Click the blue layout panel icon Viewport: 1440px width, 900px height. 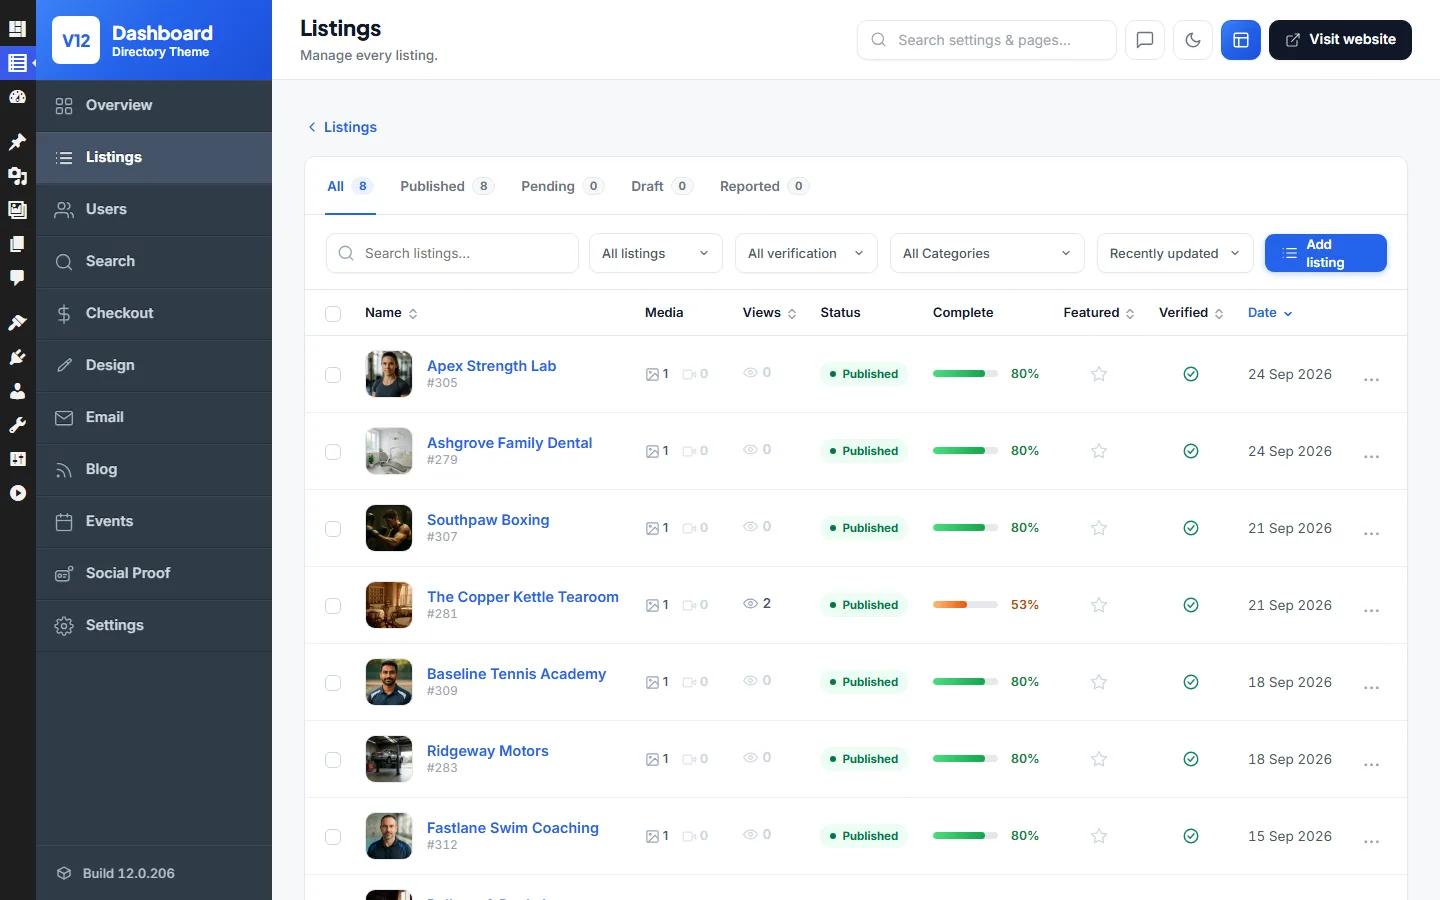click(1241, 40)
